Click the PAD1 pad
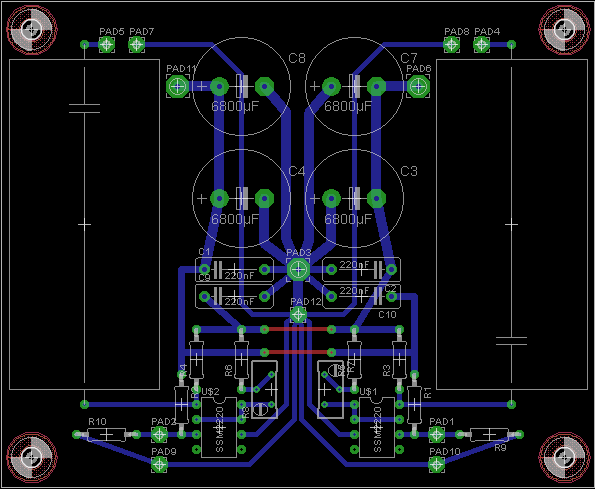Image resolution: width=595 pixels, height=489 pixels. [436, 434]
